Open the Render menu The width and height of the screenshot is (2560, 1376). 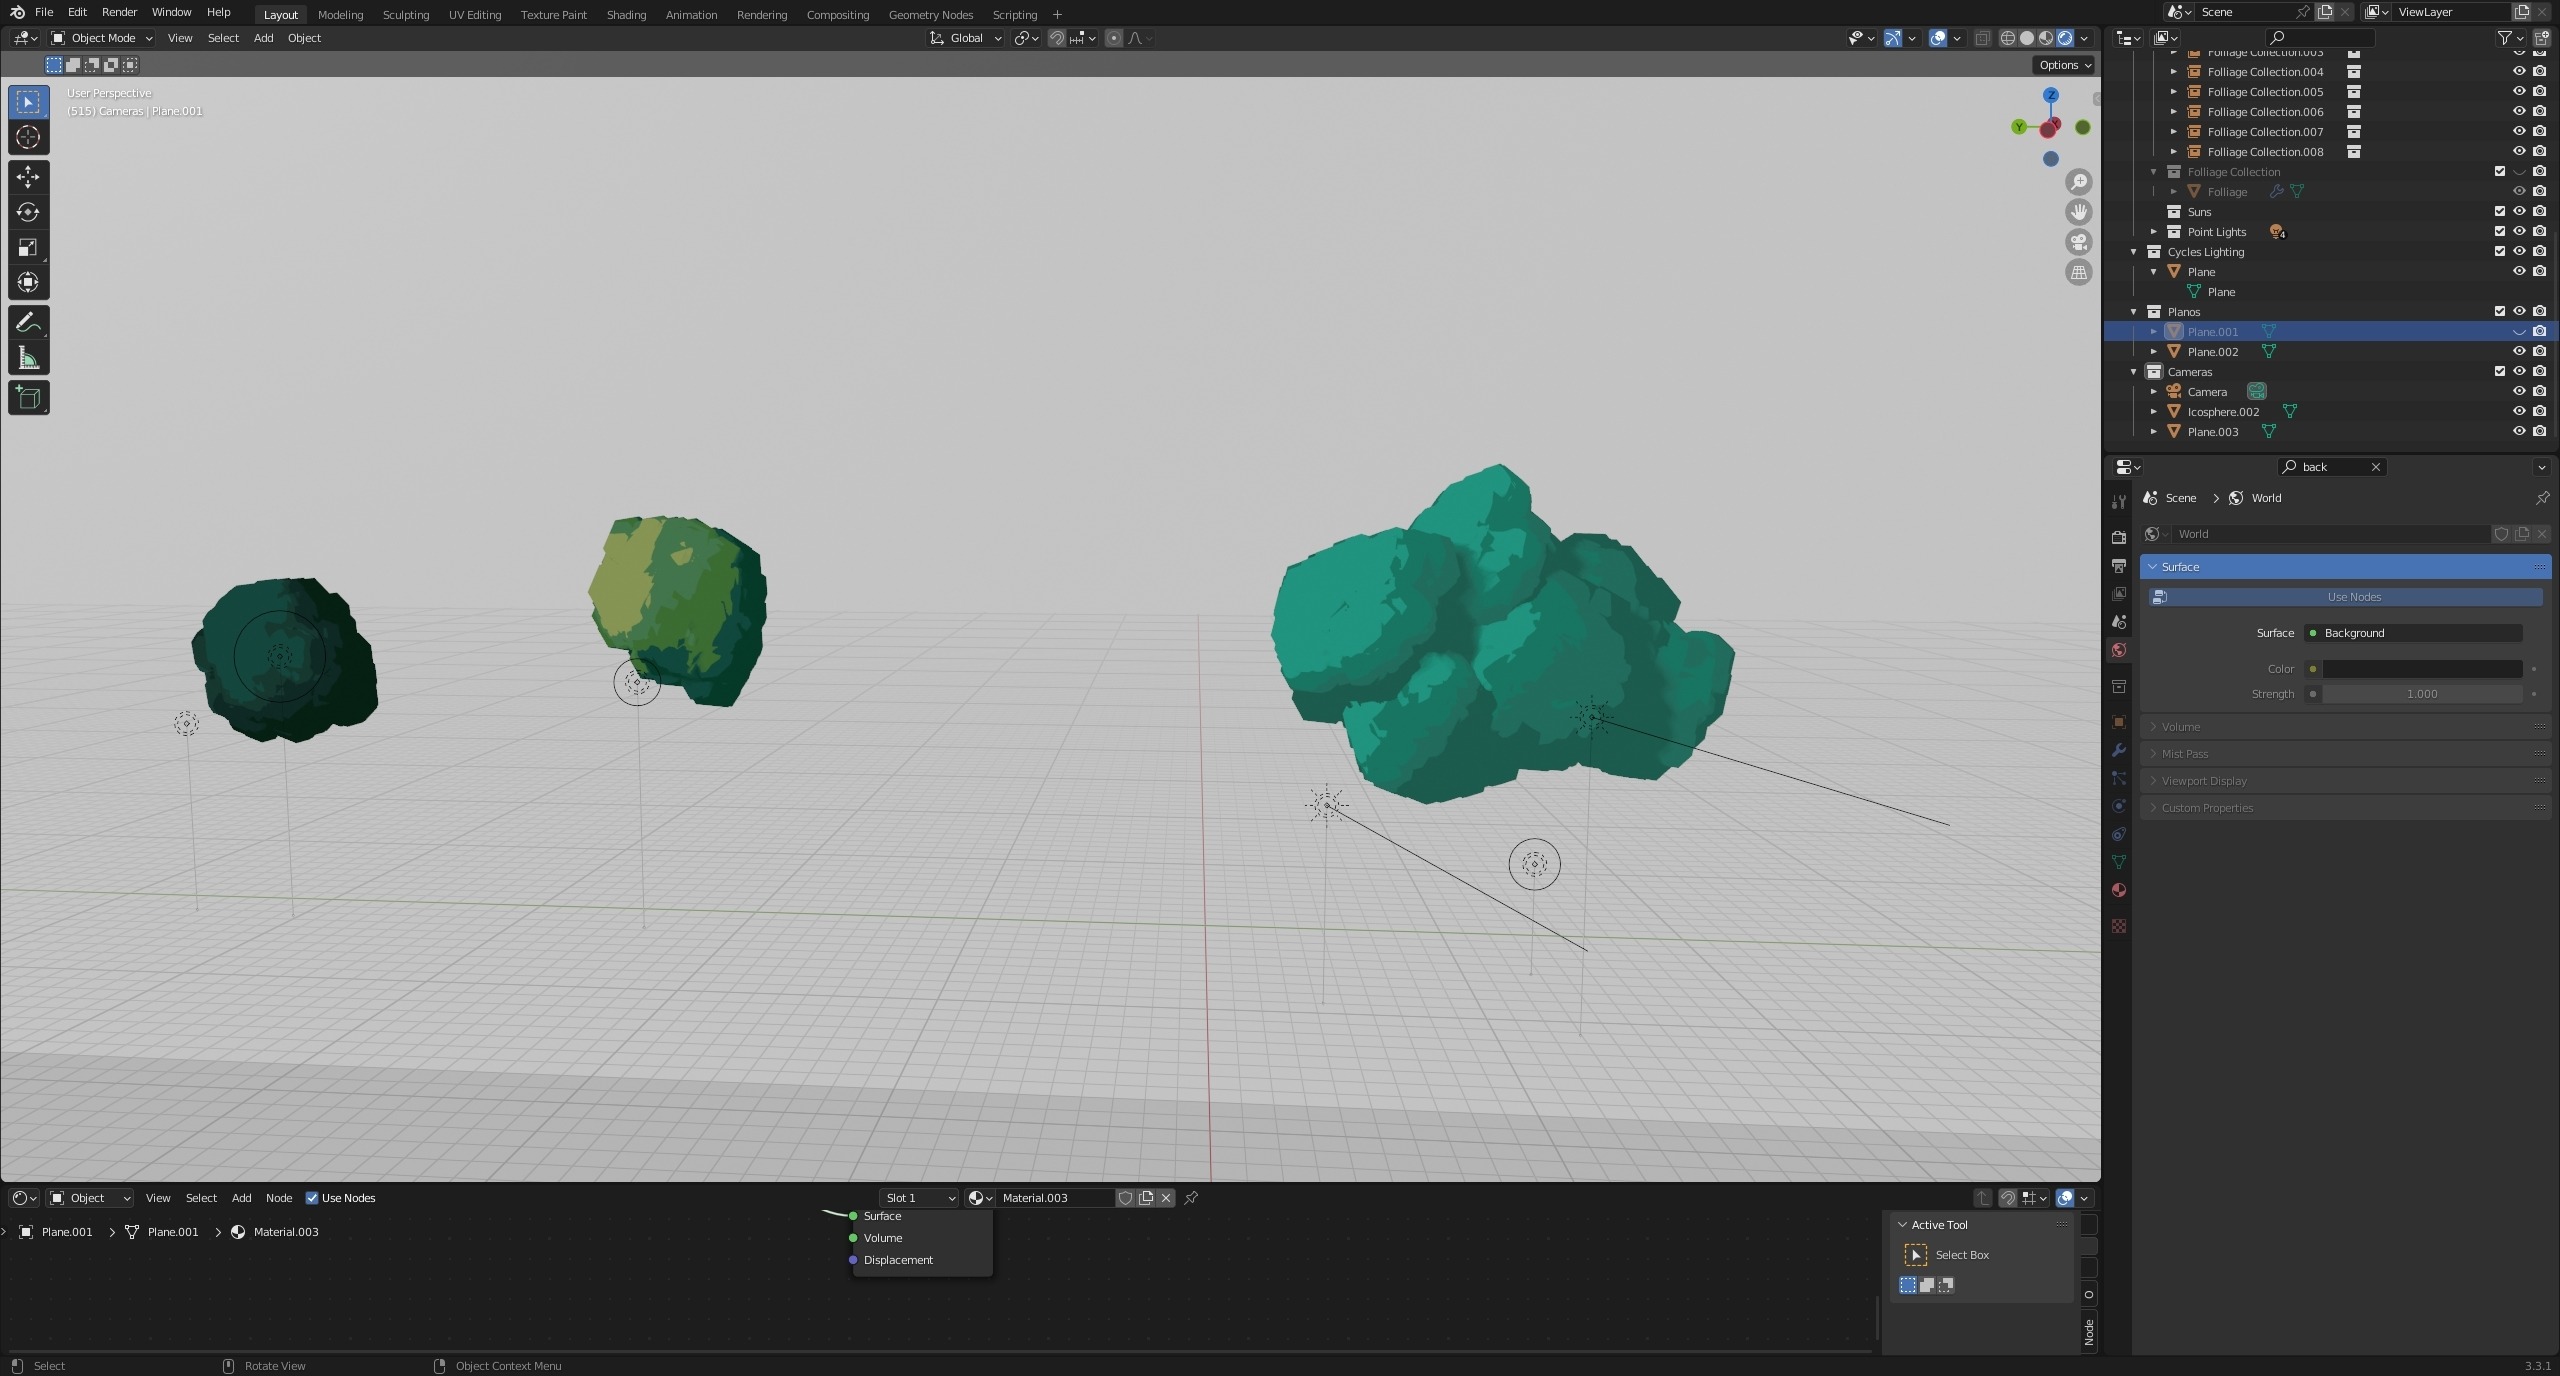tap(119, 12)
